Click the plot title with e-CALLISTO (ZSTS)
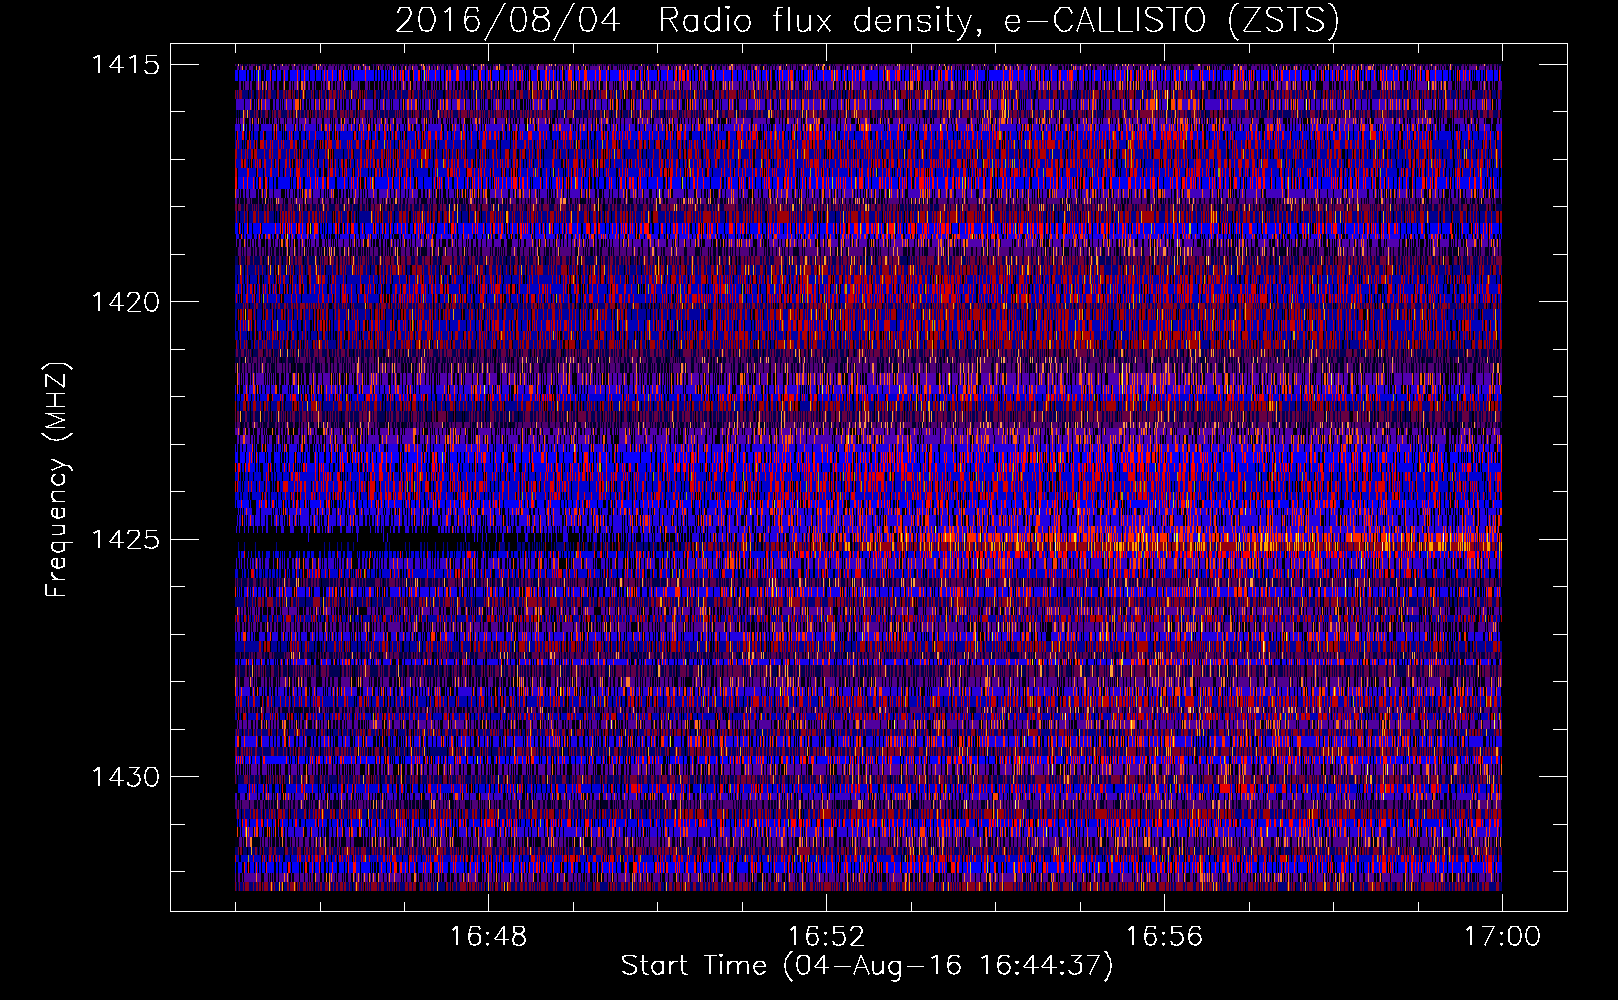Screen dimensions: 1618x1000 click(x=867, y=21)
